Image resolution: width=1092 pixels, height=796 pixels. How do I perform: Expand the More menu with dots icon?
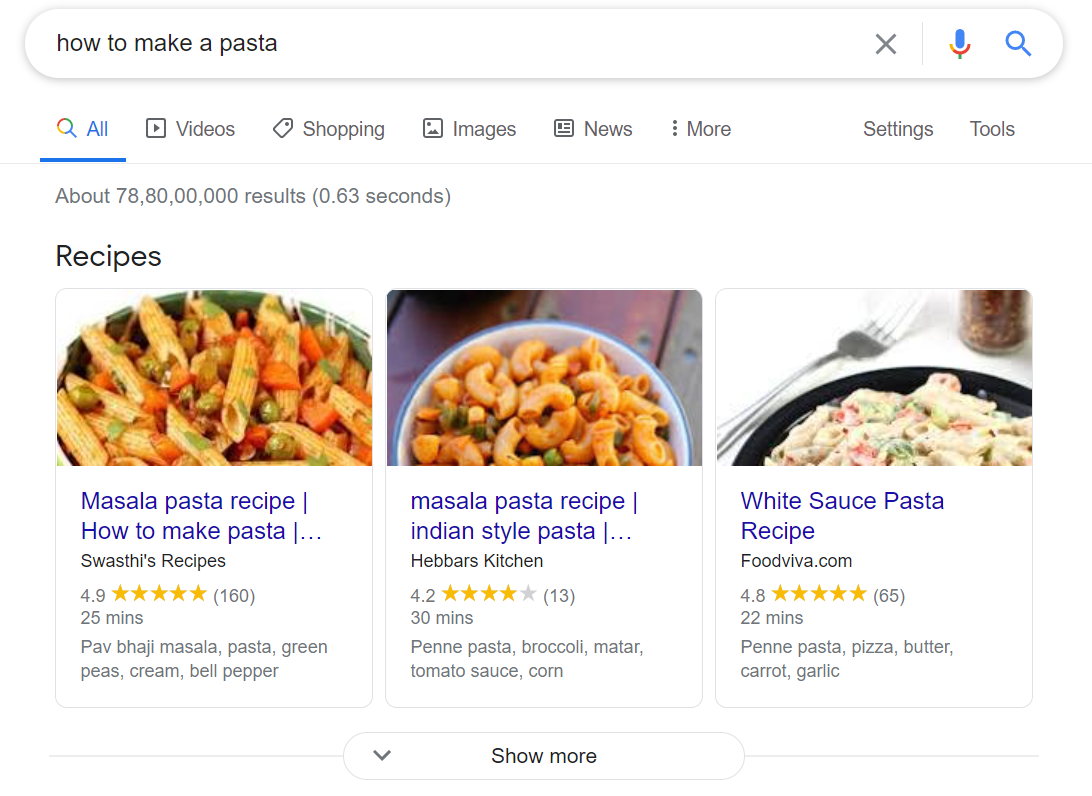tap(700, 129)
